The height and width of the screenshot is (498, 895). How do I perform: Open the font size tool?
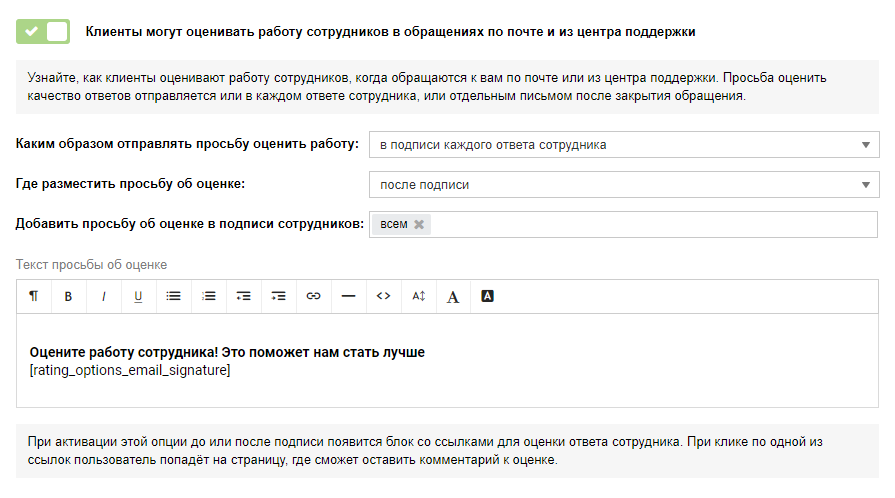pos(418,296)
